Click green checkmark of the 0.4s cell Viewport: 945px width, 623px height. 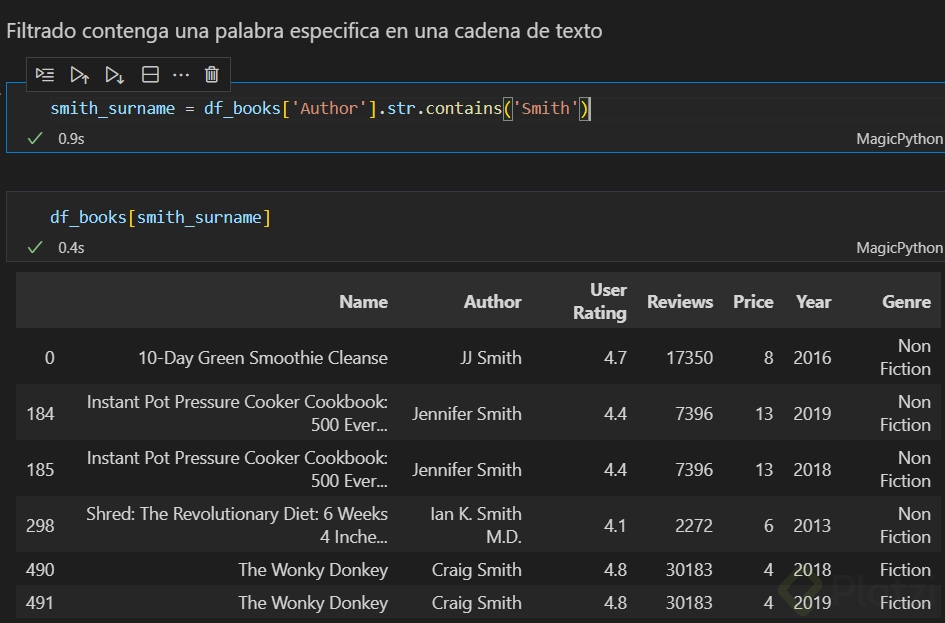[35, 247]
